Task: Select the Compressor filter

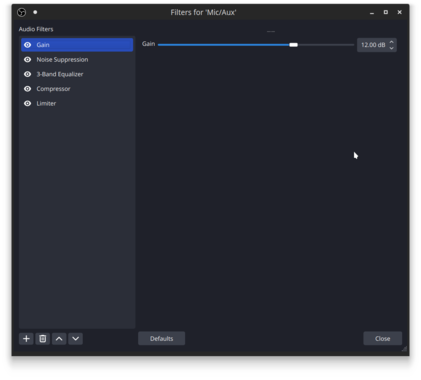Action: 77,89
